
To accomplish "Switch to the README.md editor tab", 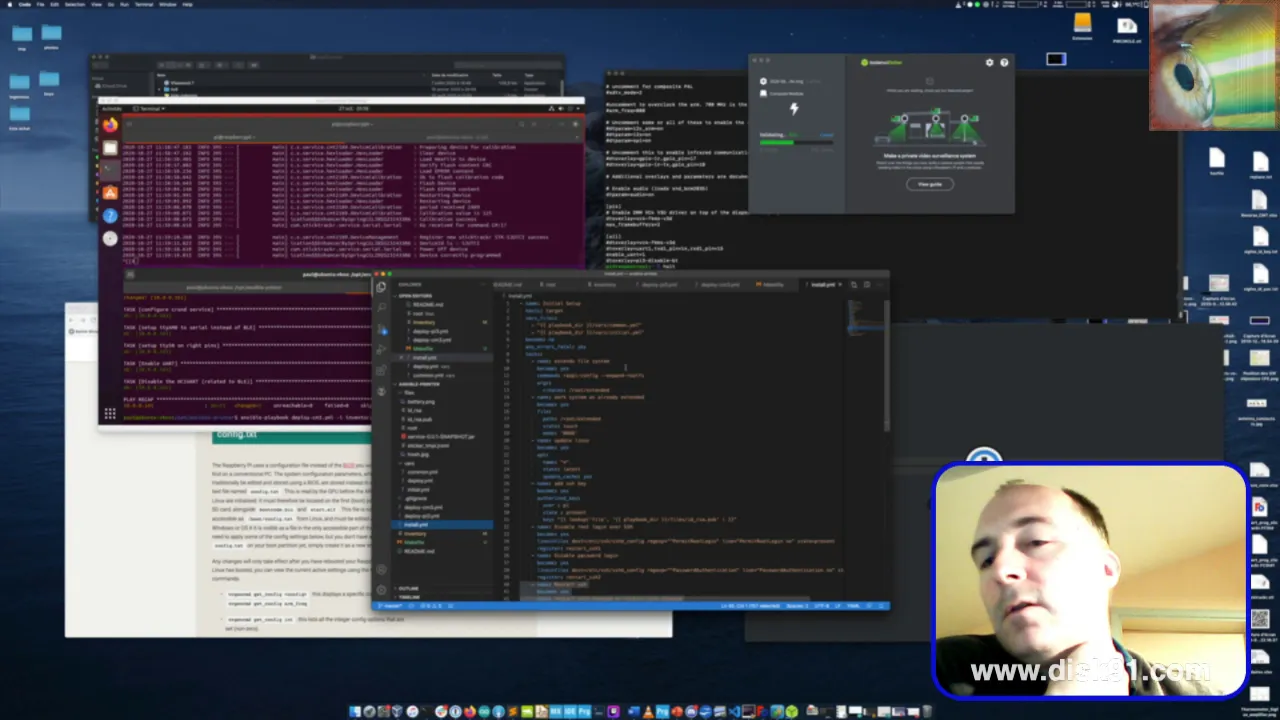I will [508, 284].
